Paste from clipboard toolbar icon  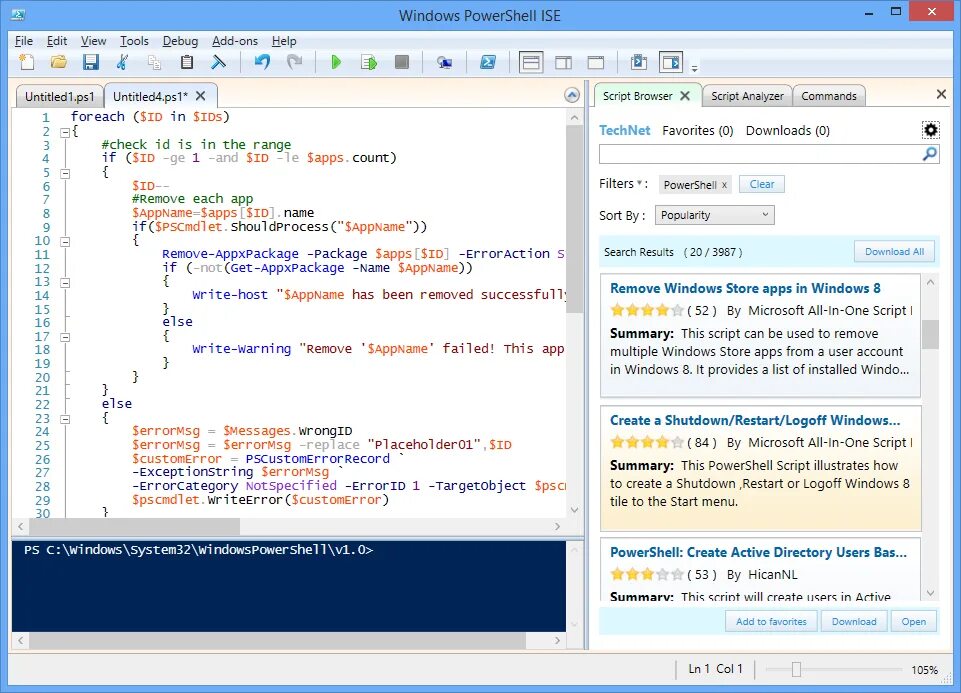point(187,62)
